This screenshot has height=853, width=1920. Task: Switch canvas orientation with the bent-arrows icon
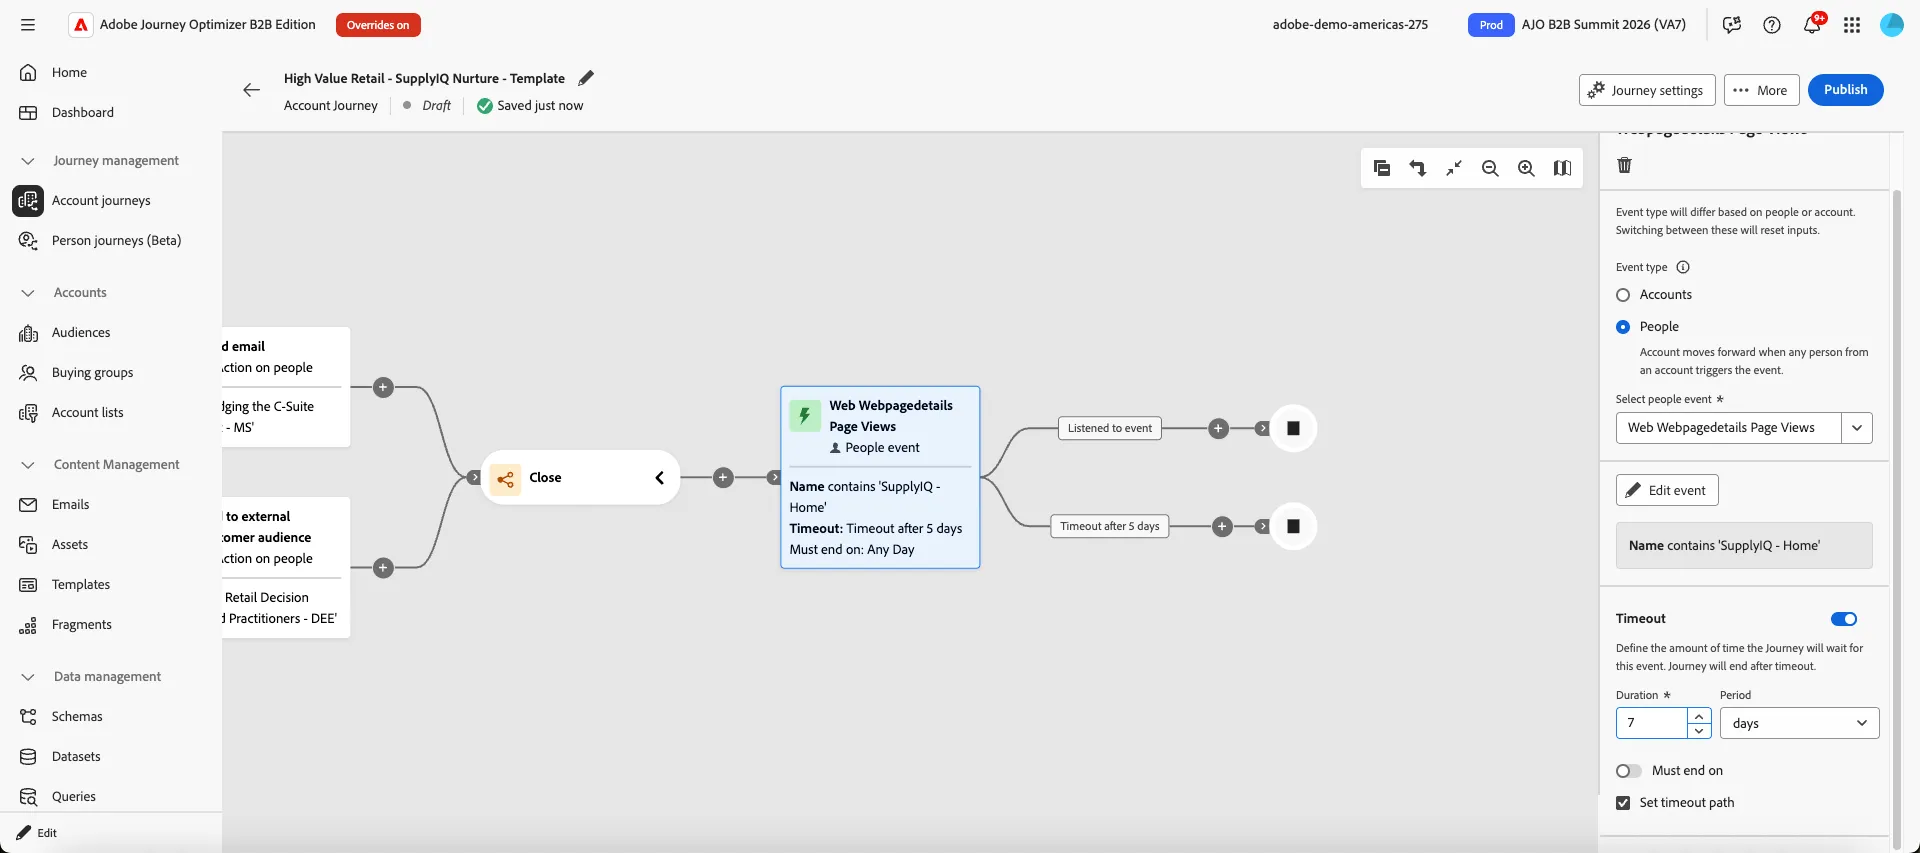1418,168
